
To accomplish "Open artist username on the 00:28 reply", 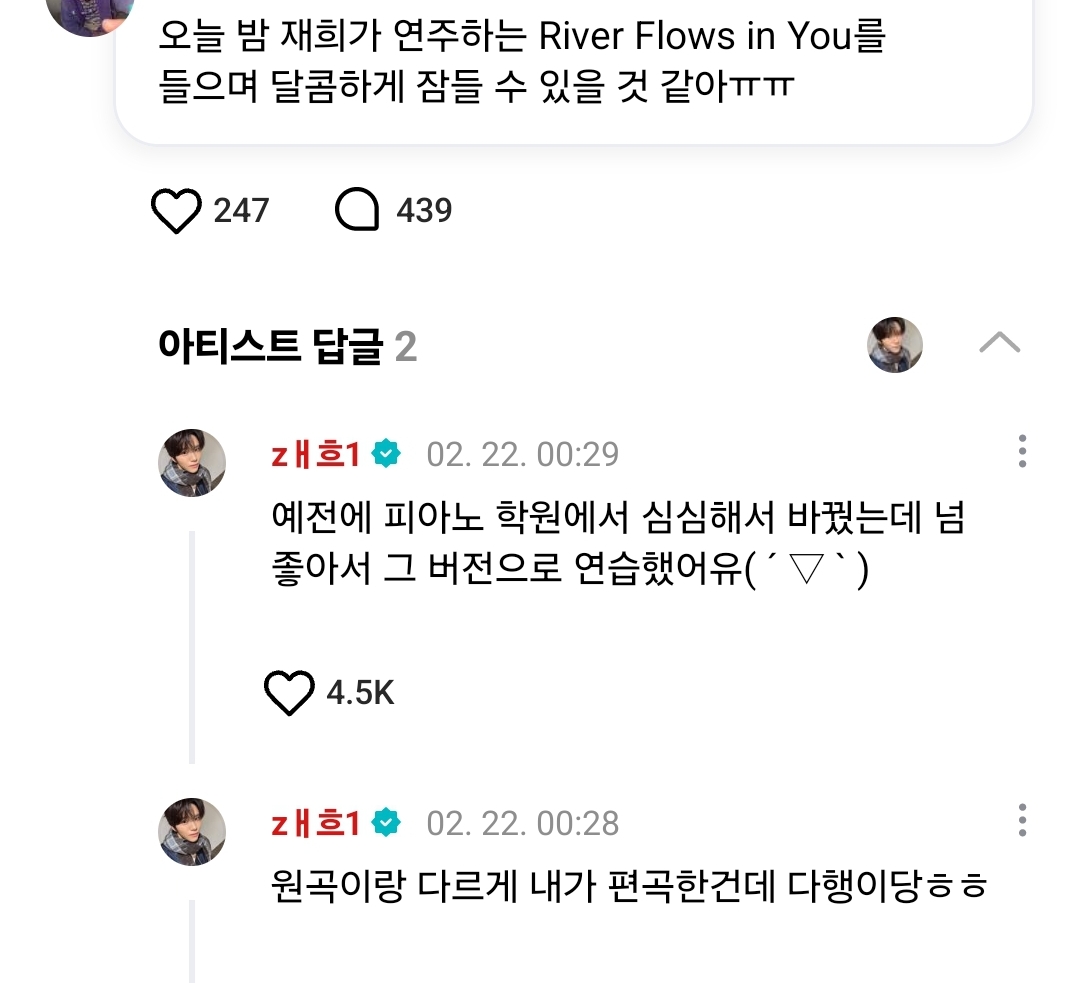I will 314,823.
